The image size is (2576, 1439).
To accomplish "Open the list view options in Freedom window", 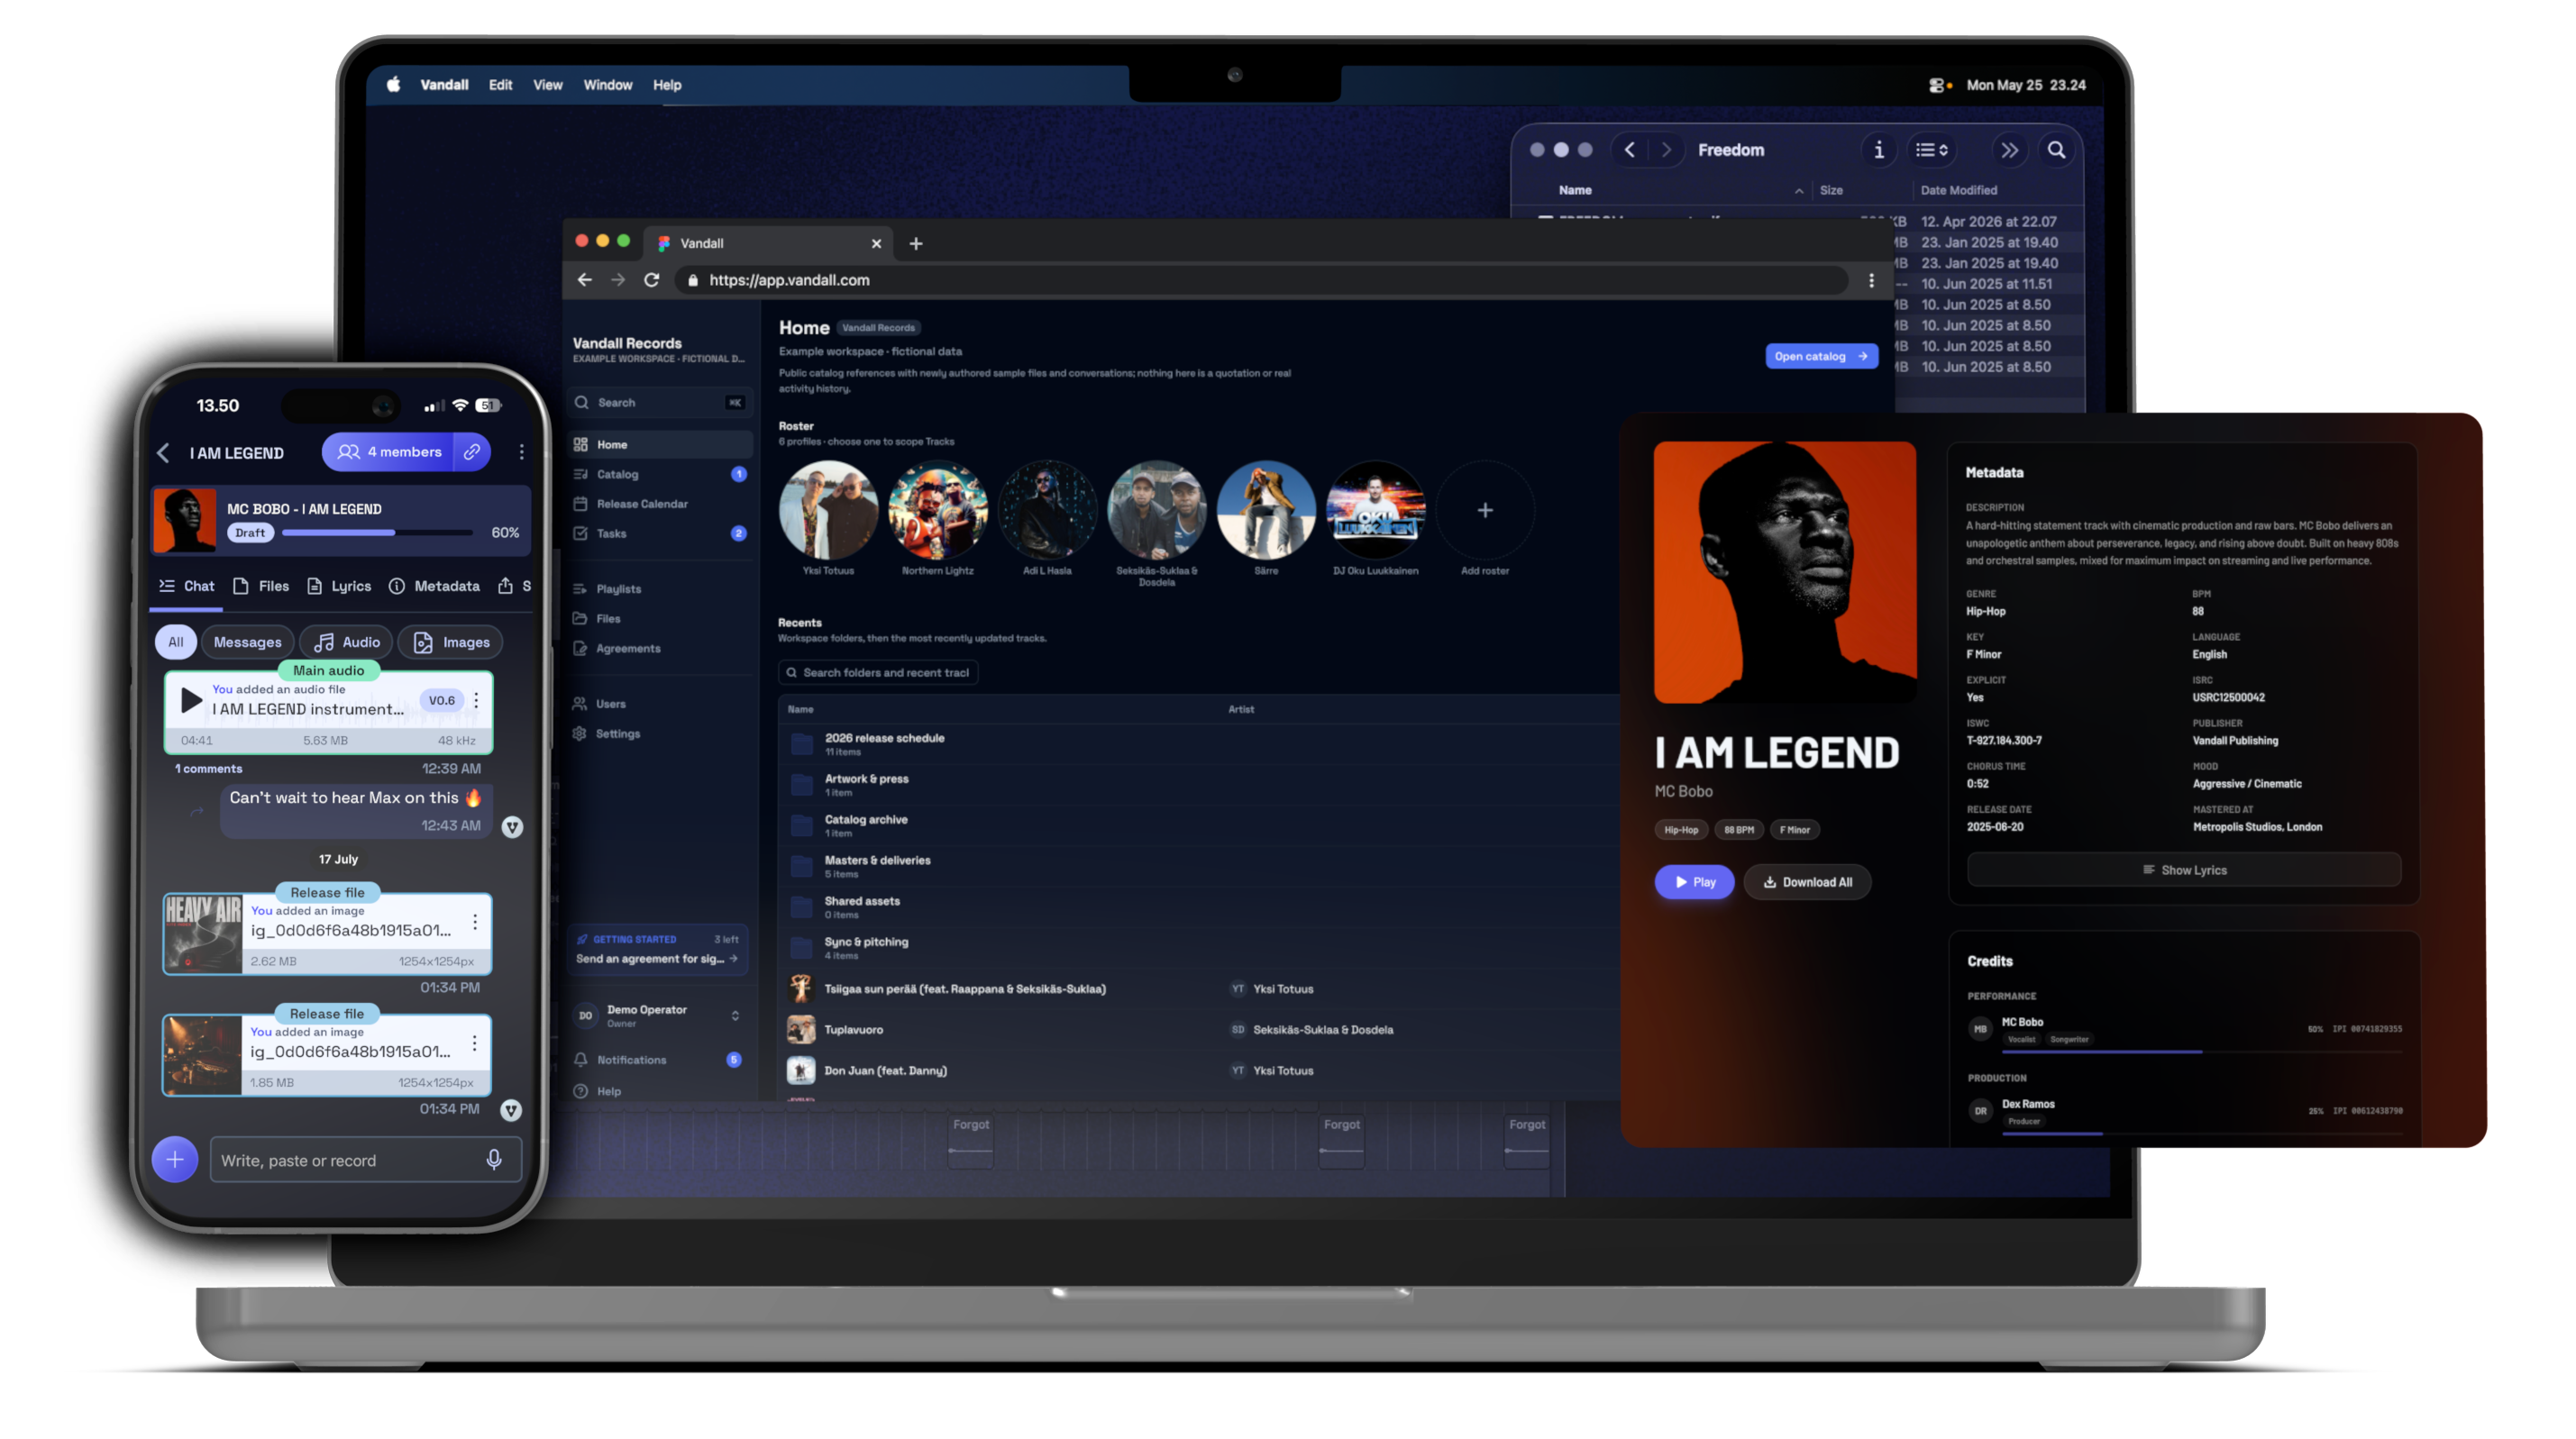I will (x=1931, y=150).
